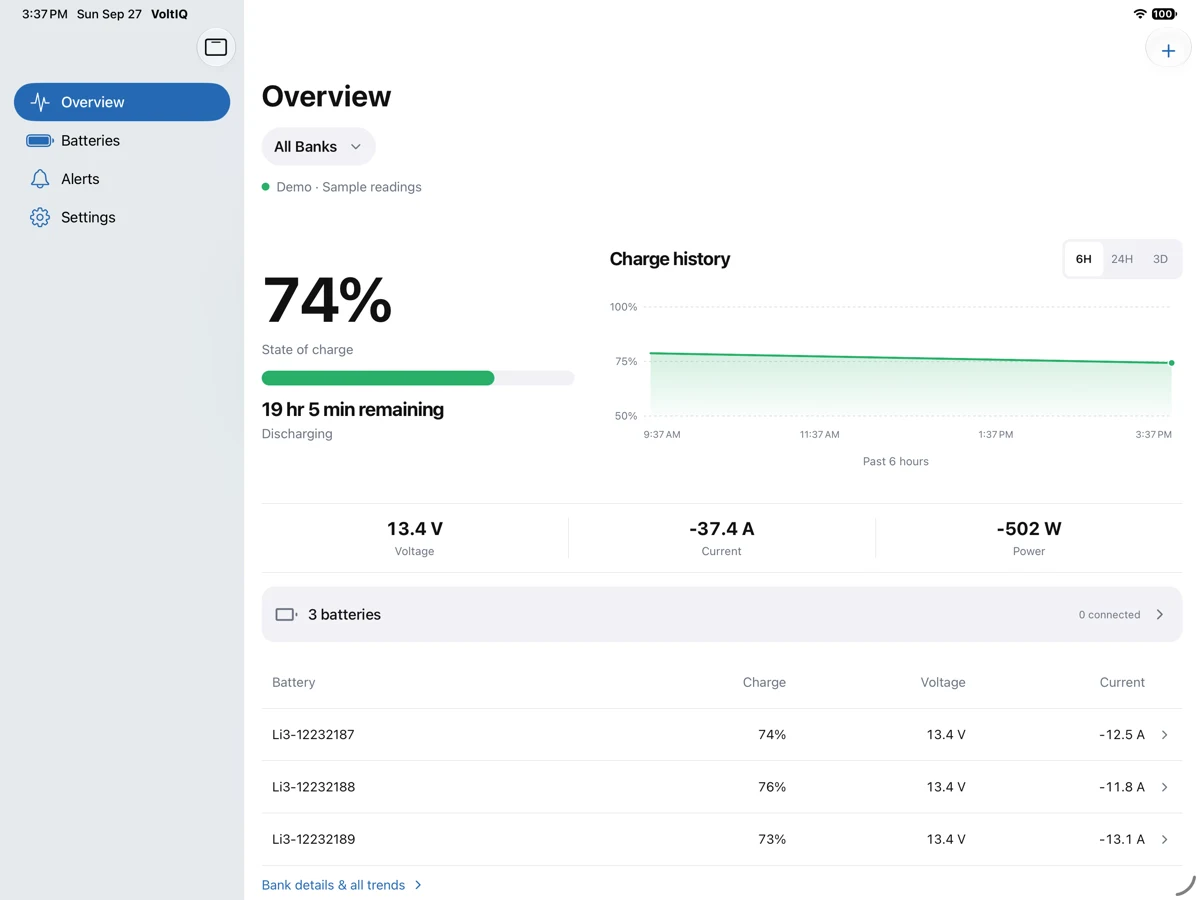Switch chart range to 24H

(x=1122, y=259)
